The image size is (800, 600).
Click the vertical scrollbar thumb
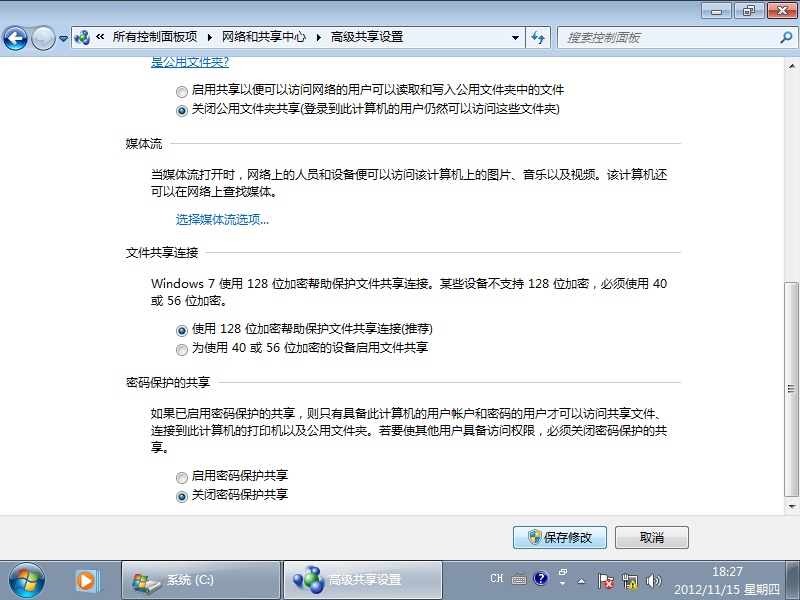click(x=791, y=389)
